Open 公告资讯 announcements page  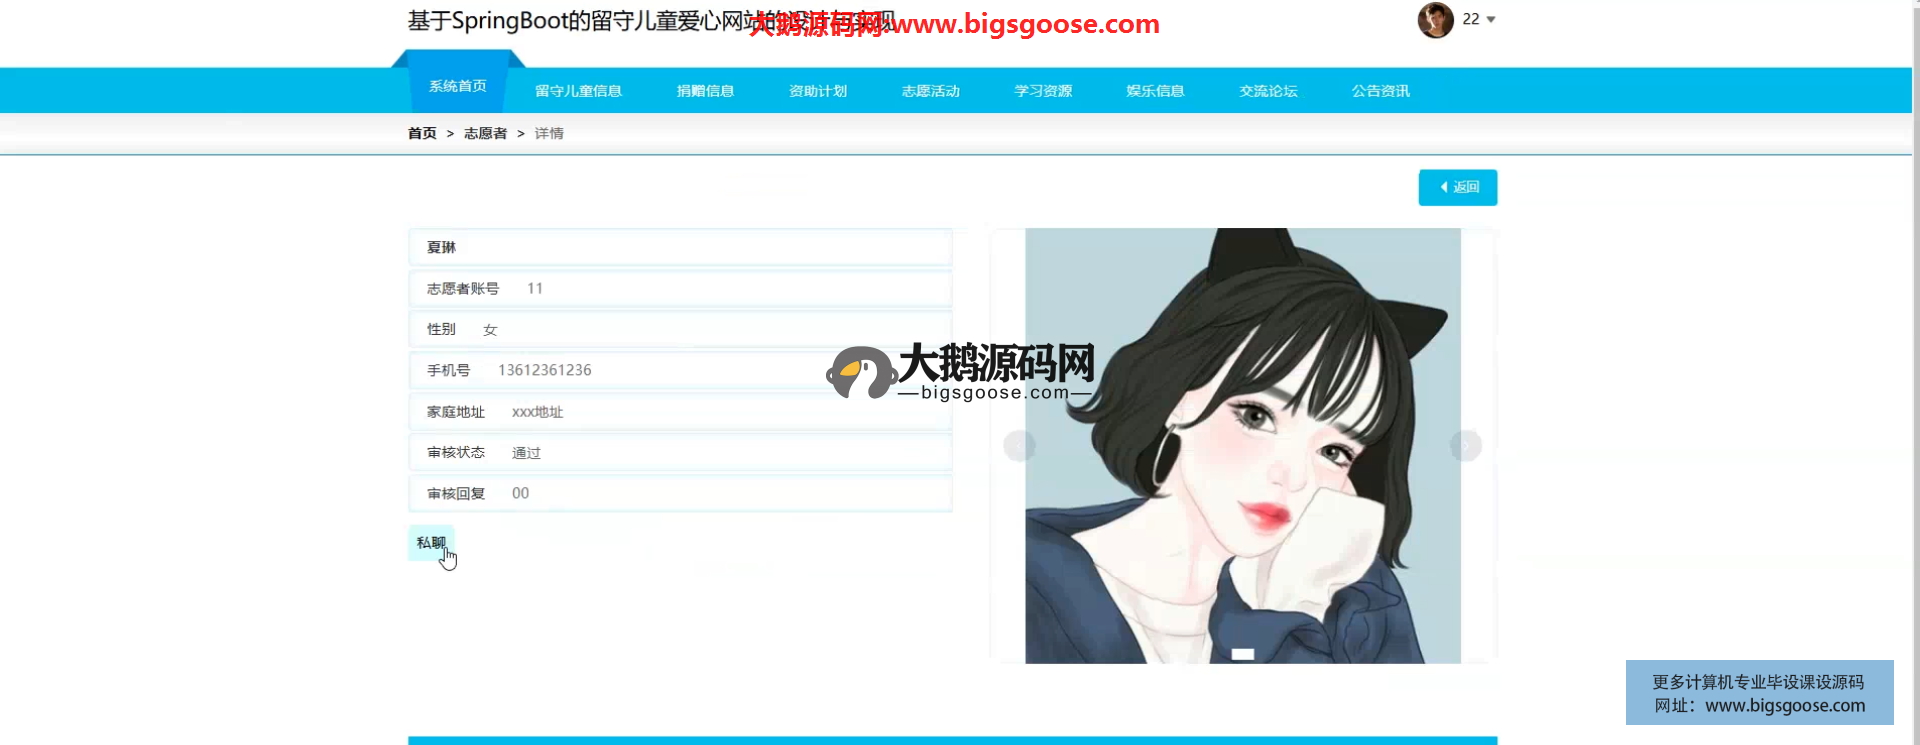point(1380,91)
